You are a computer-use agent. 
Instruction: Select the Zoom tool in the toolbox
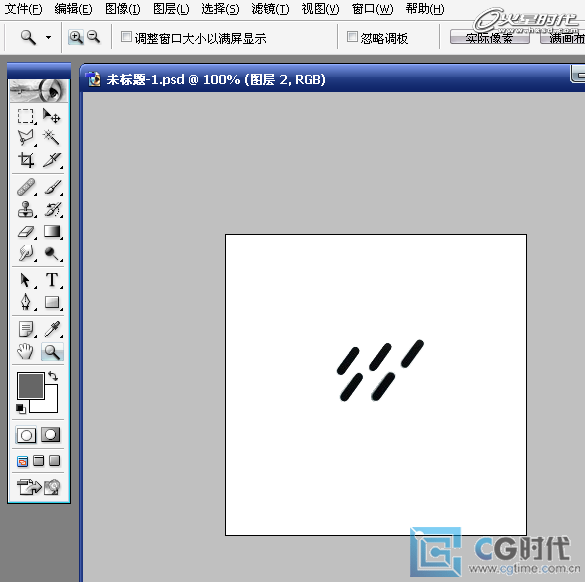tap(52, 351)
